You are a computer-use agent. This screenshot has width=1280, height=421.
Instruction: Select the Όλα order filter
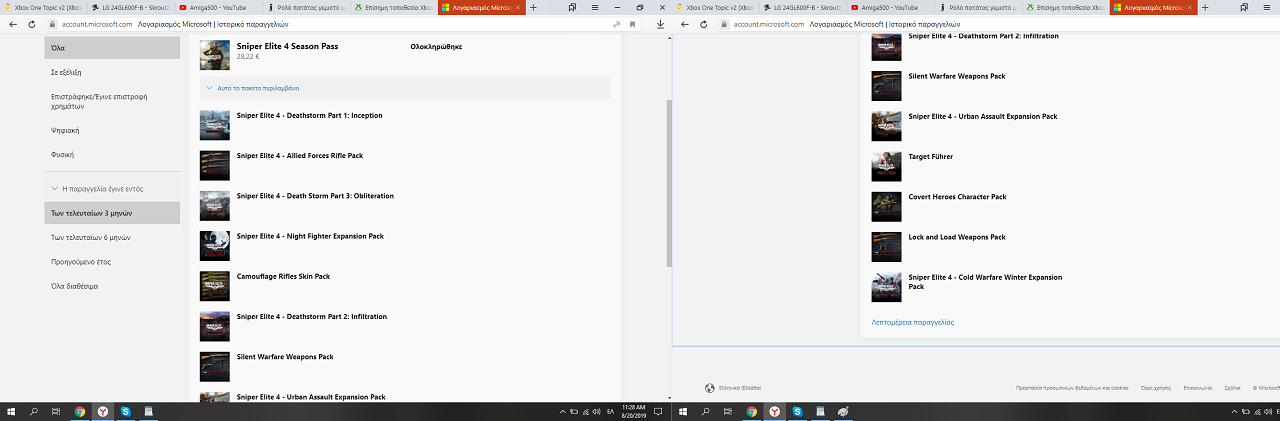click(112, 48)
